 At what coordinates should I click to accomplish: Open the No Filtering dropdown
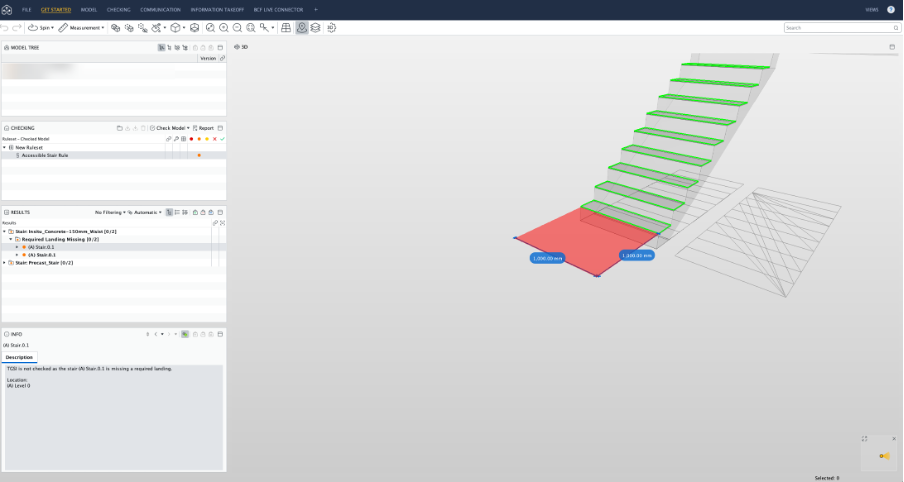110,212
